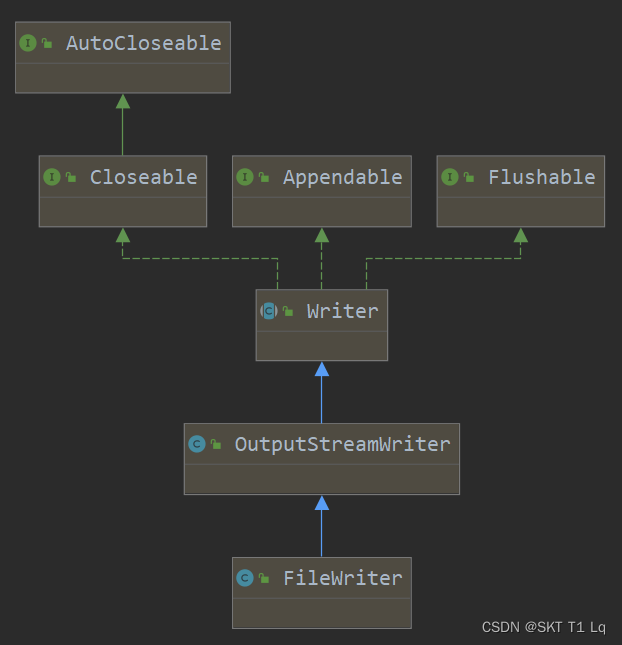Click the empty body of Writer node
The image size is (622, 645).
(x=321, y=345)
